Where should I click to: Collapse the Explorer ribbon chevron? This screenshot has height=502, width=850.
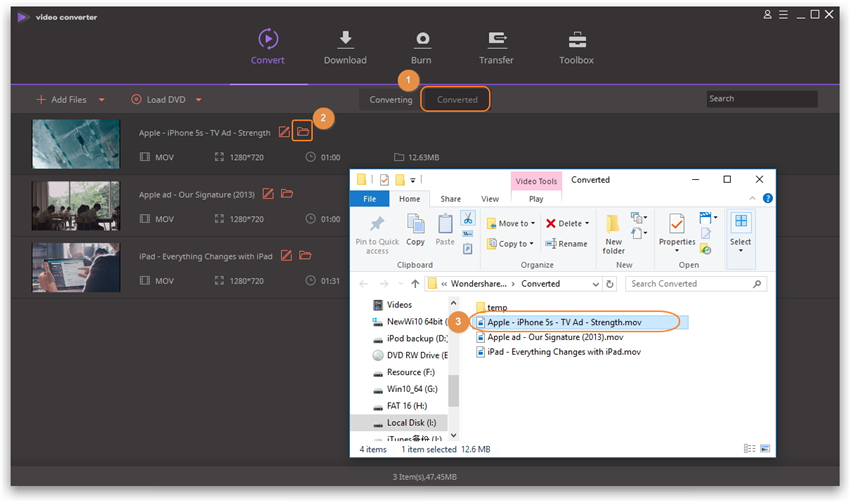point(752,198)
